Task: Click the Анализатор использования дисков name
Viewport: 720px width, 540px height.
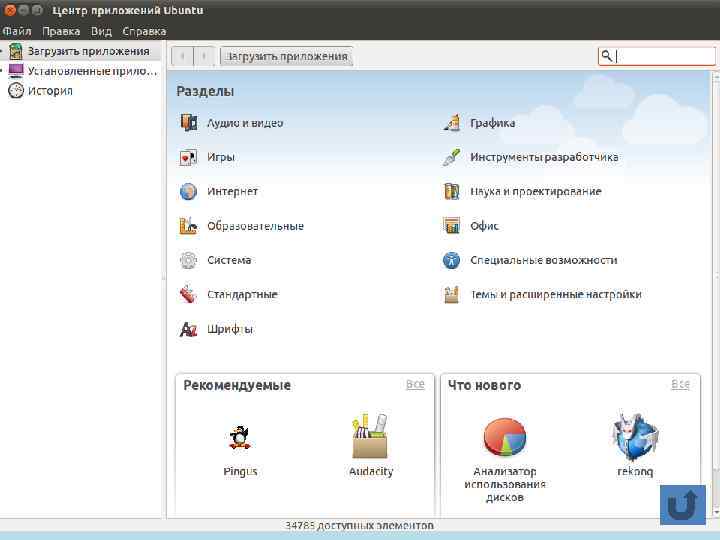Action: click(x=505, y=484)
